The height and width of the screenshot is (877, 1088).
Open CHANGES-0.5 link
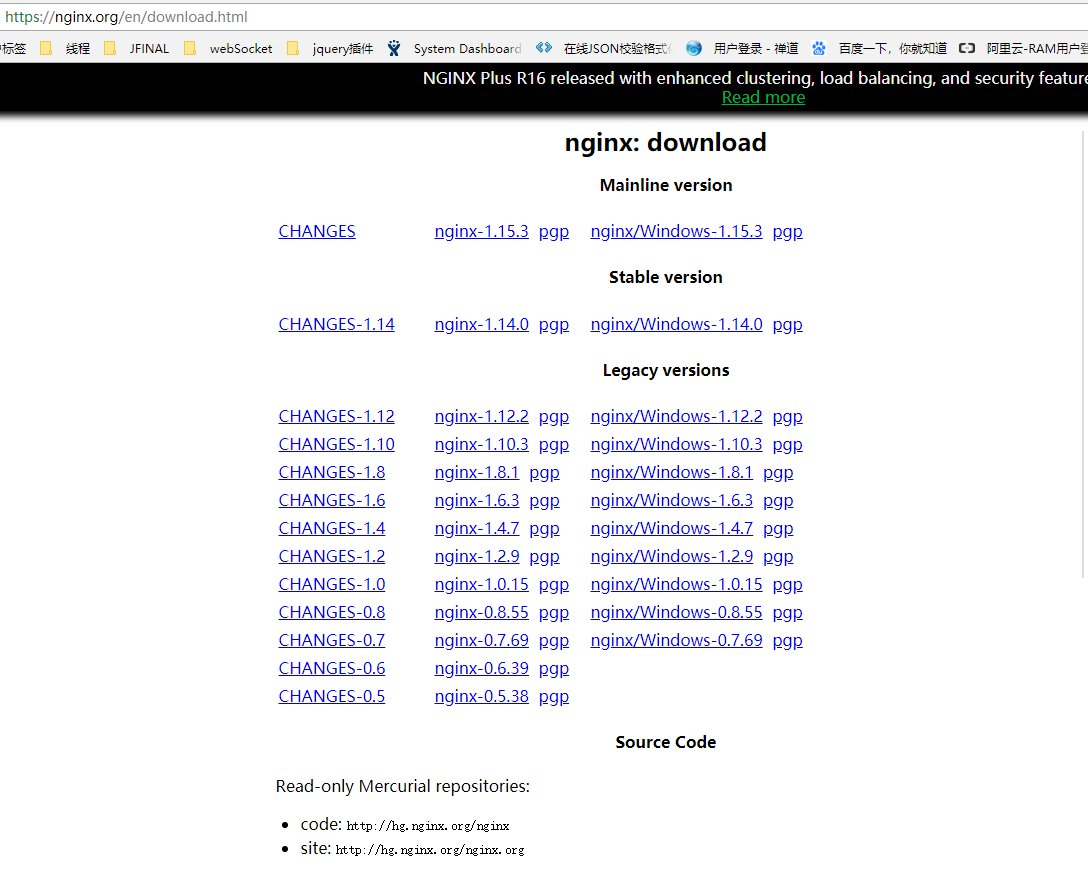coord(332,697)
